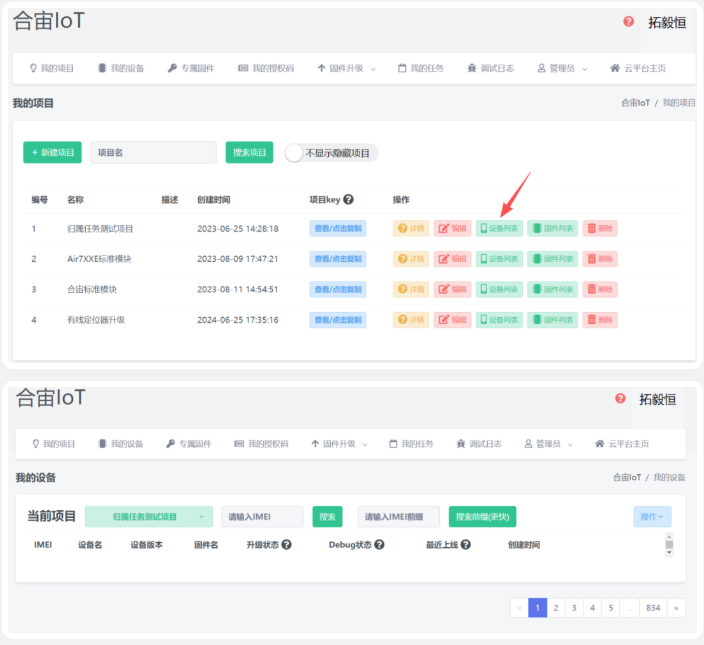Viewport: 704px width, 645px height.
Task: Click the device table vertical scrollbar
Action: (669, 545)
